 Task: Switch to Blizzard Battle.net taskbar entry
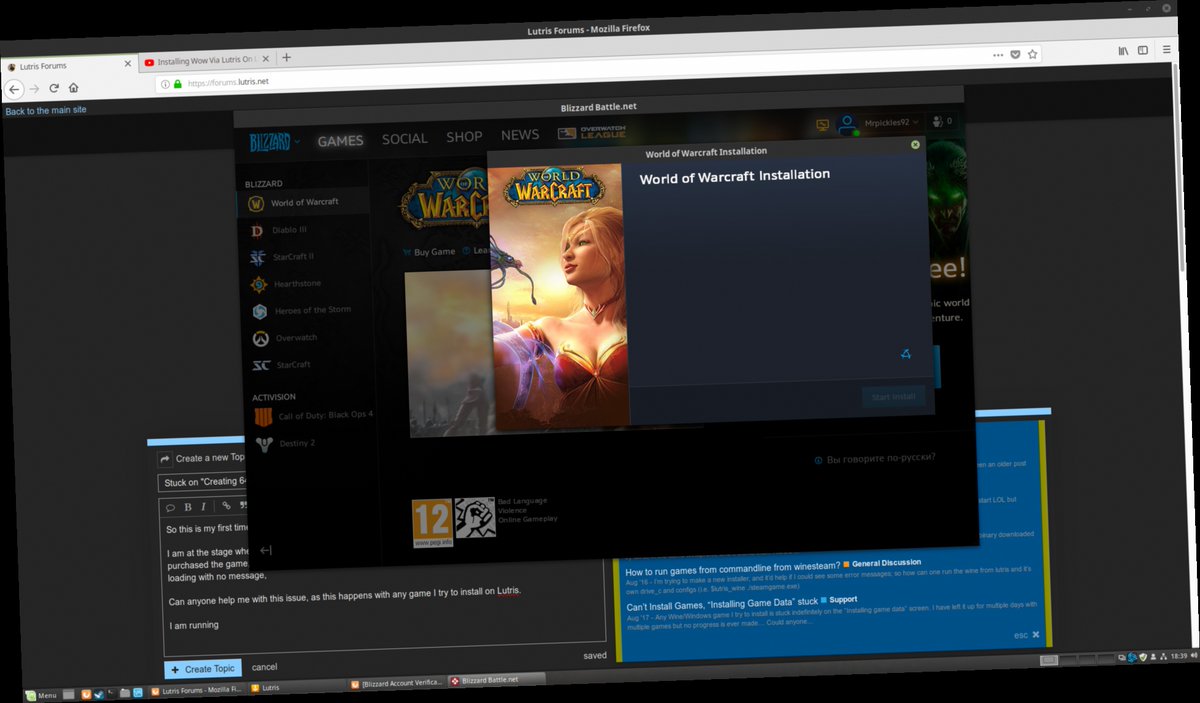pyautogui.click(x=496, y=680)
